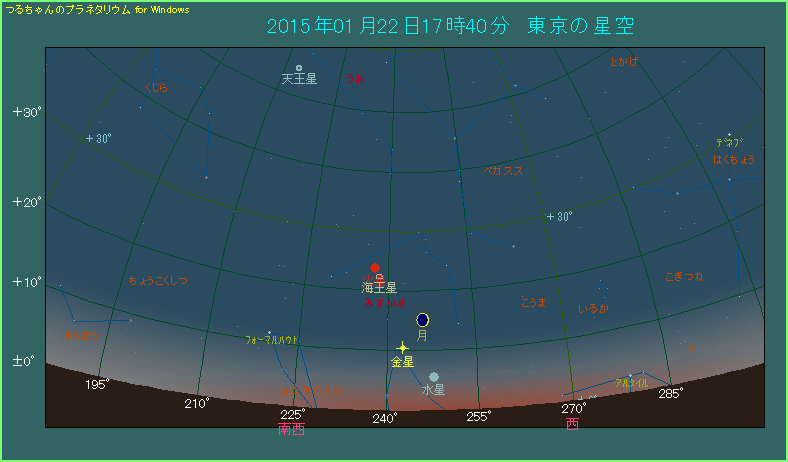Viewport: 788px width, 462px height.
Task: Click the 海王星 Neptune label
Action: click(x=380, y=287)
